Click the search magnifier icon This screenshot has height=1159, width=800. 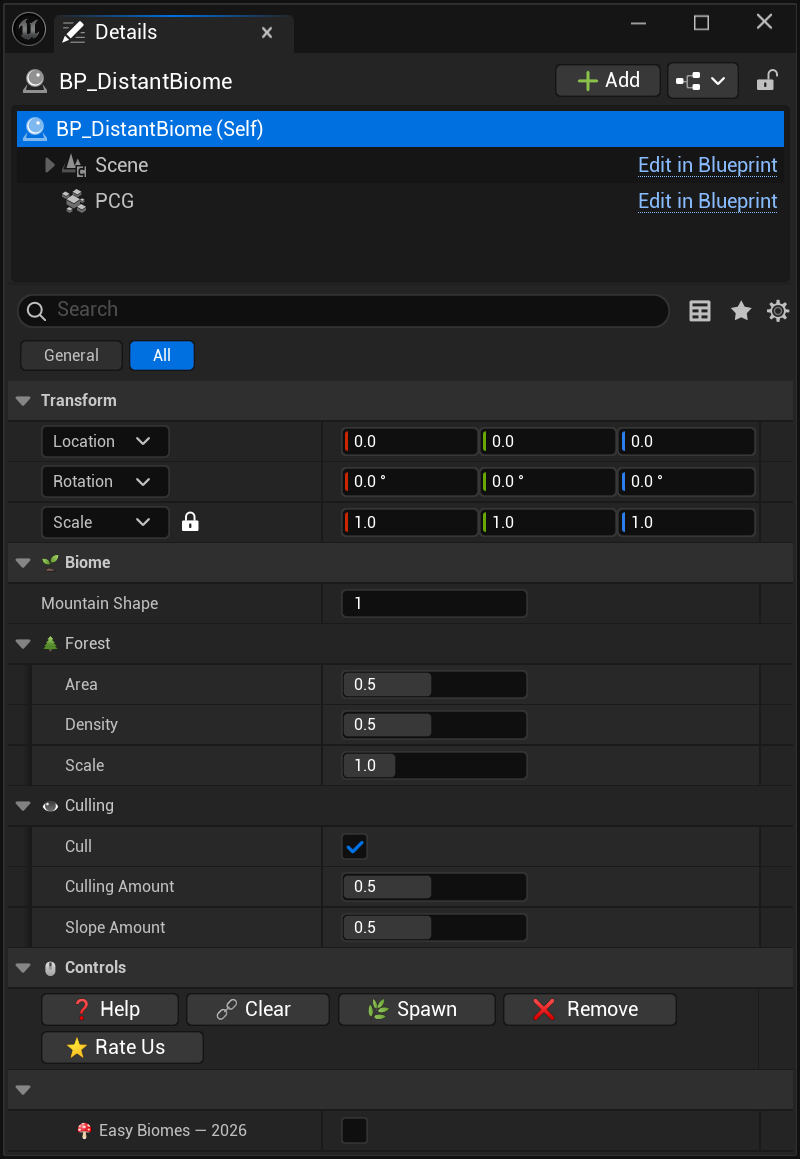point(36,311)
